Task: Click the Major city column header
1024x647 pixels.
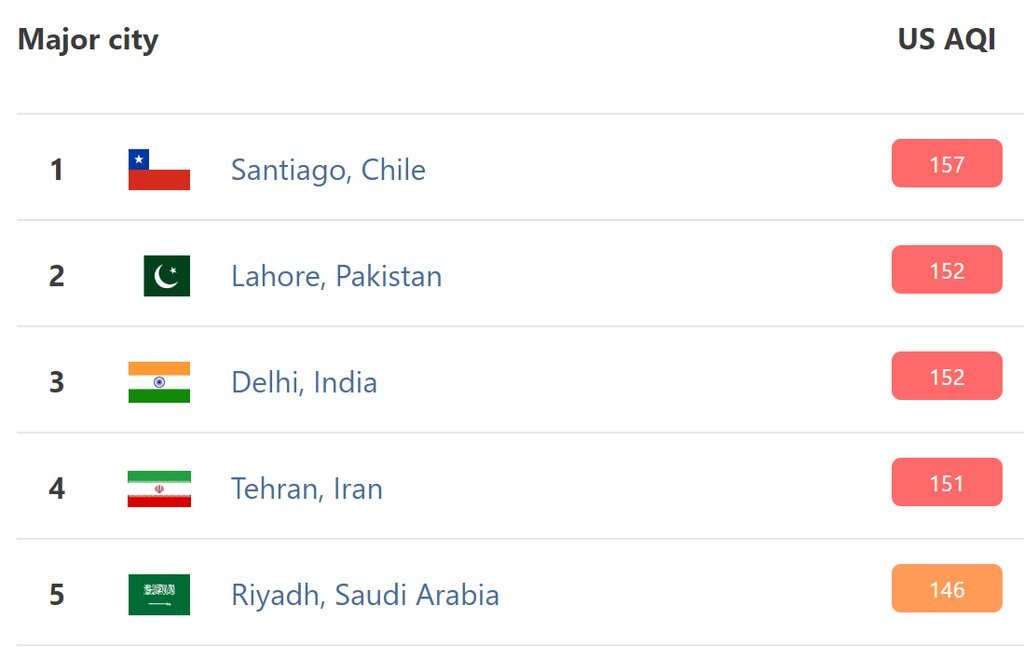Action: point(88,40)
